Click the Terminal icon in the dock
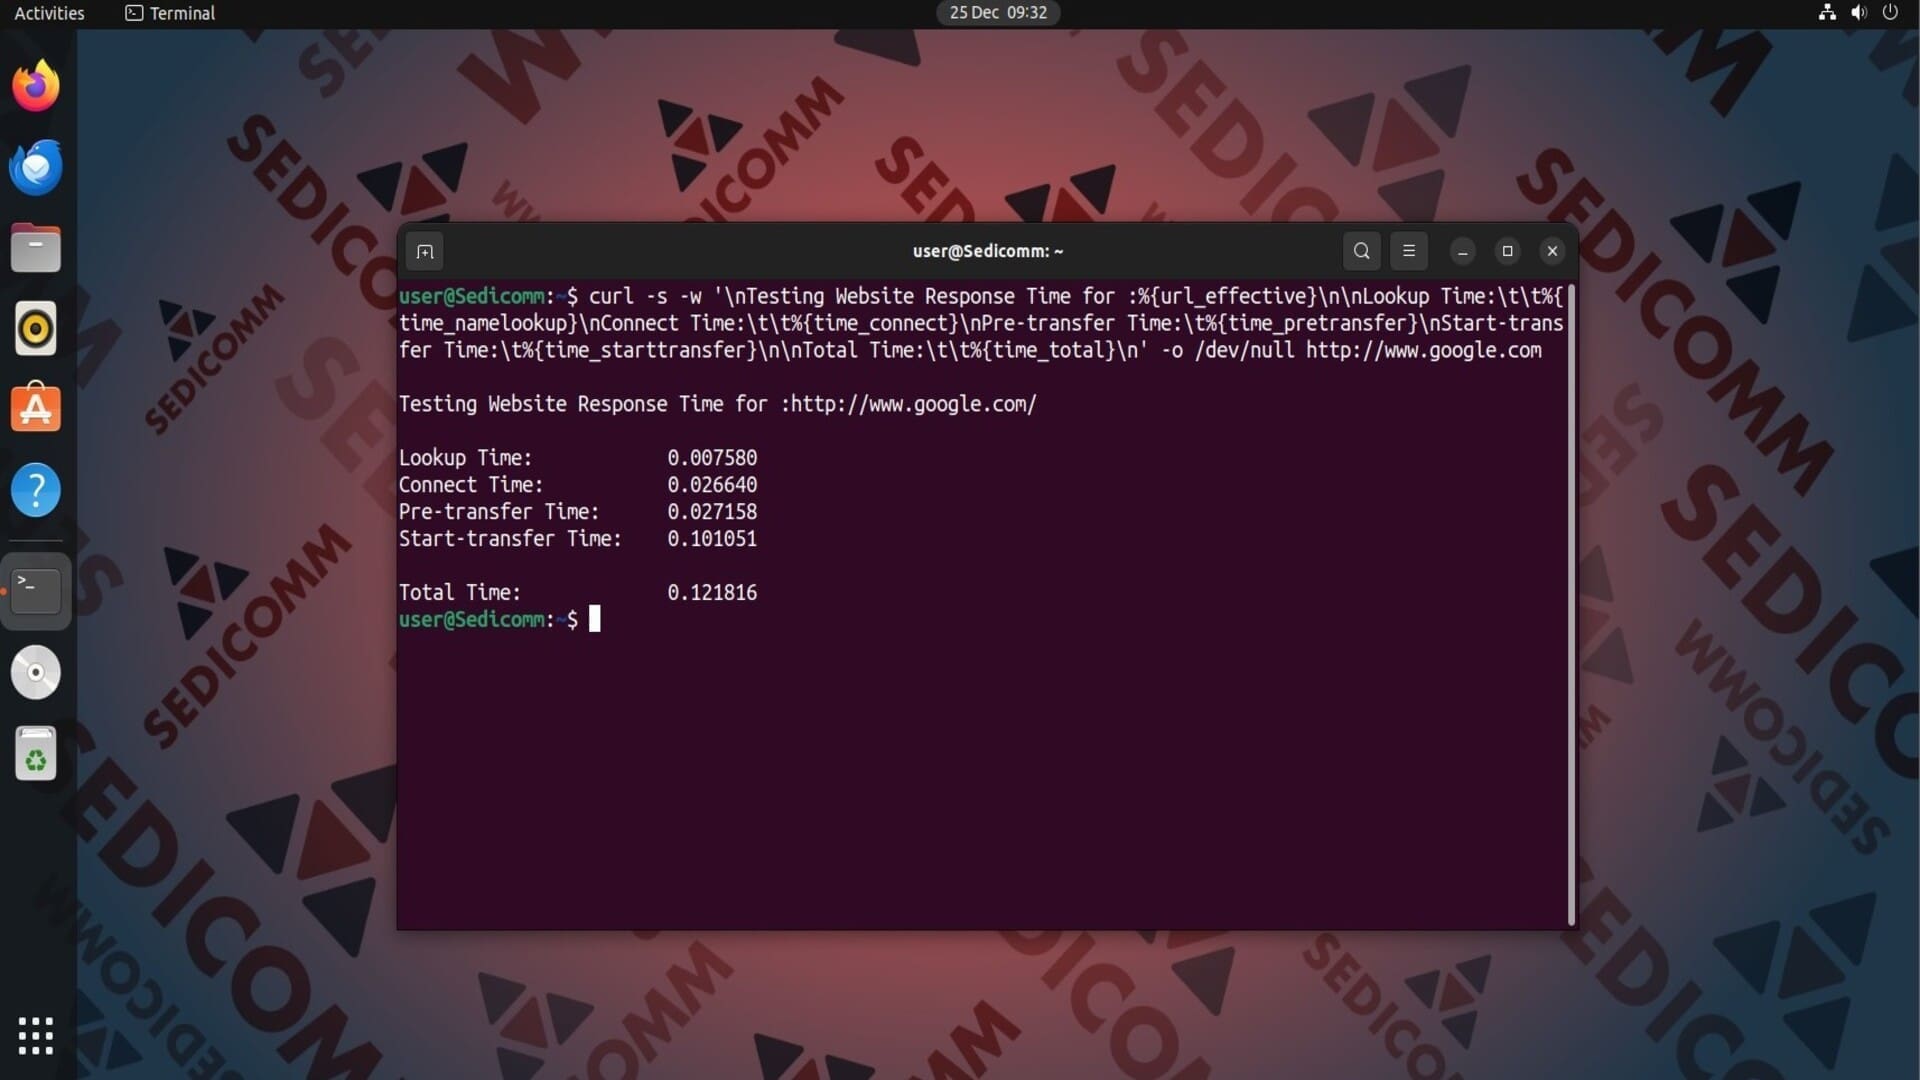The image size is (1920, 1080). (x=36, y=591)
